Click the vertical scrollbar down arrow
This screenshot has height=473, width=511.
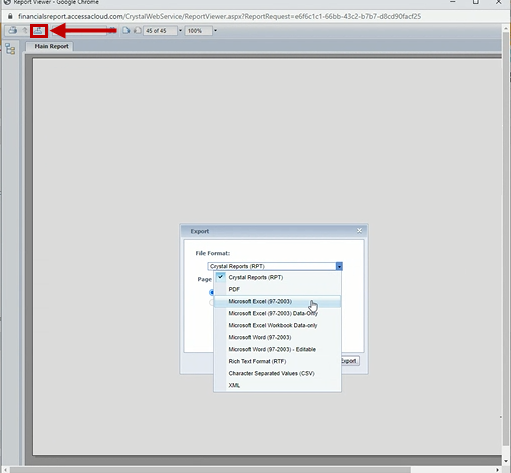tap(506, 461)
